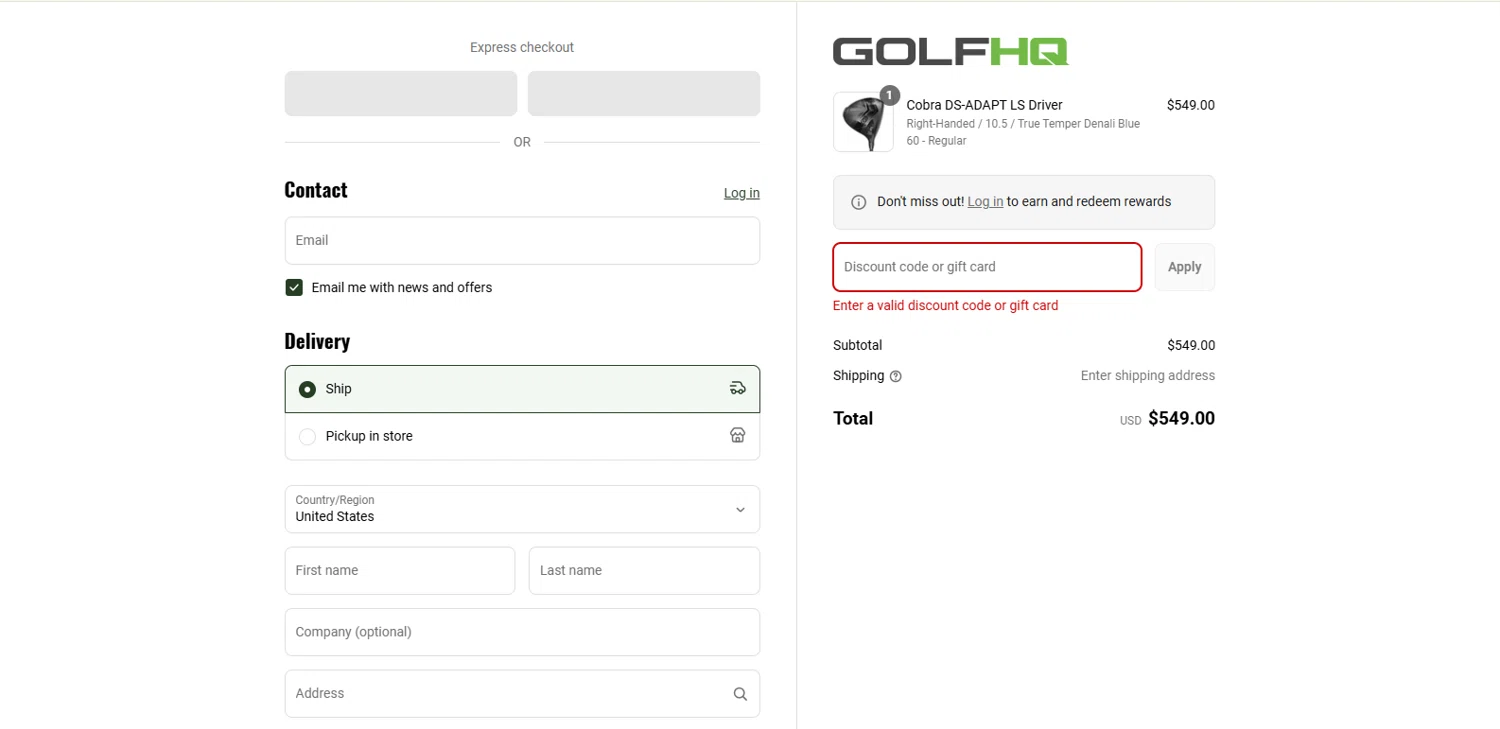This screenshot has width=1500, height=729.
Task: Click the Country/Region chevron arrow
Action: (740, 509)
